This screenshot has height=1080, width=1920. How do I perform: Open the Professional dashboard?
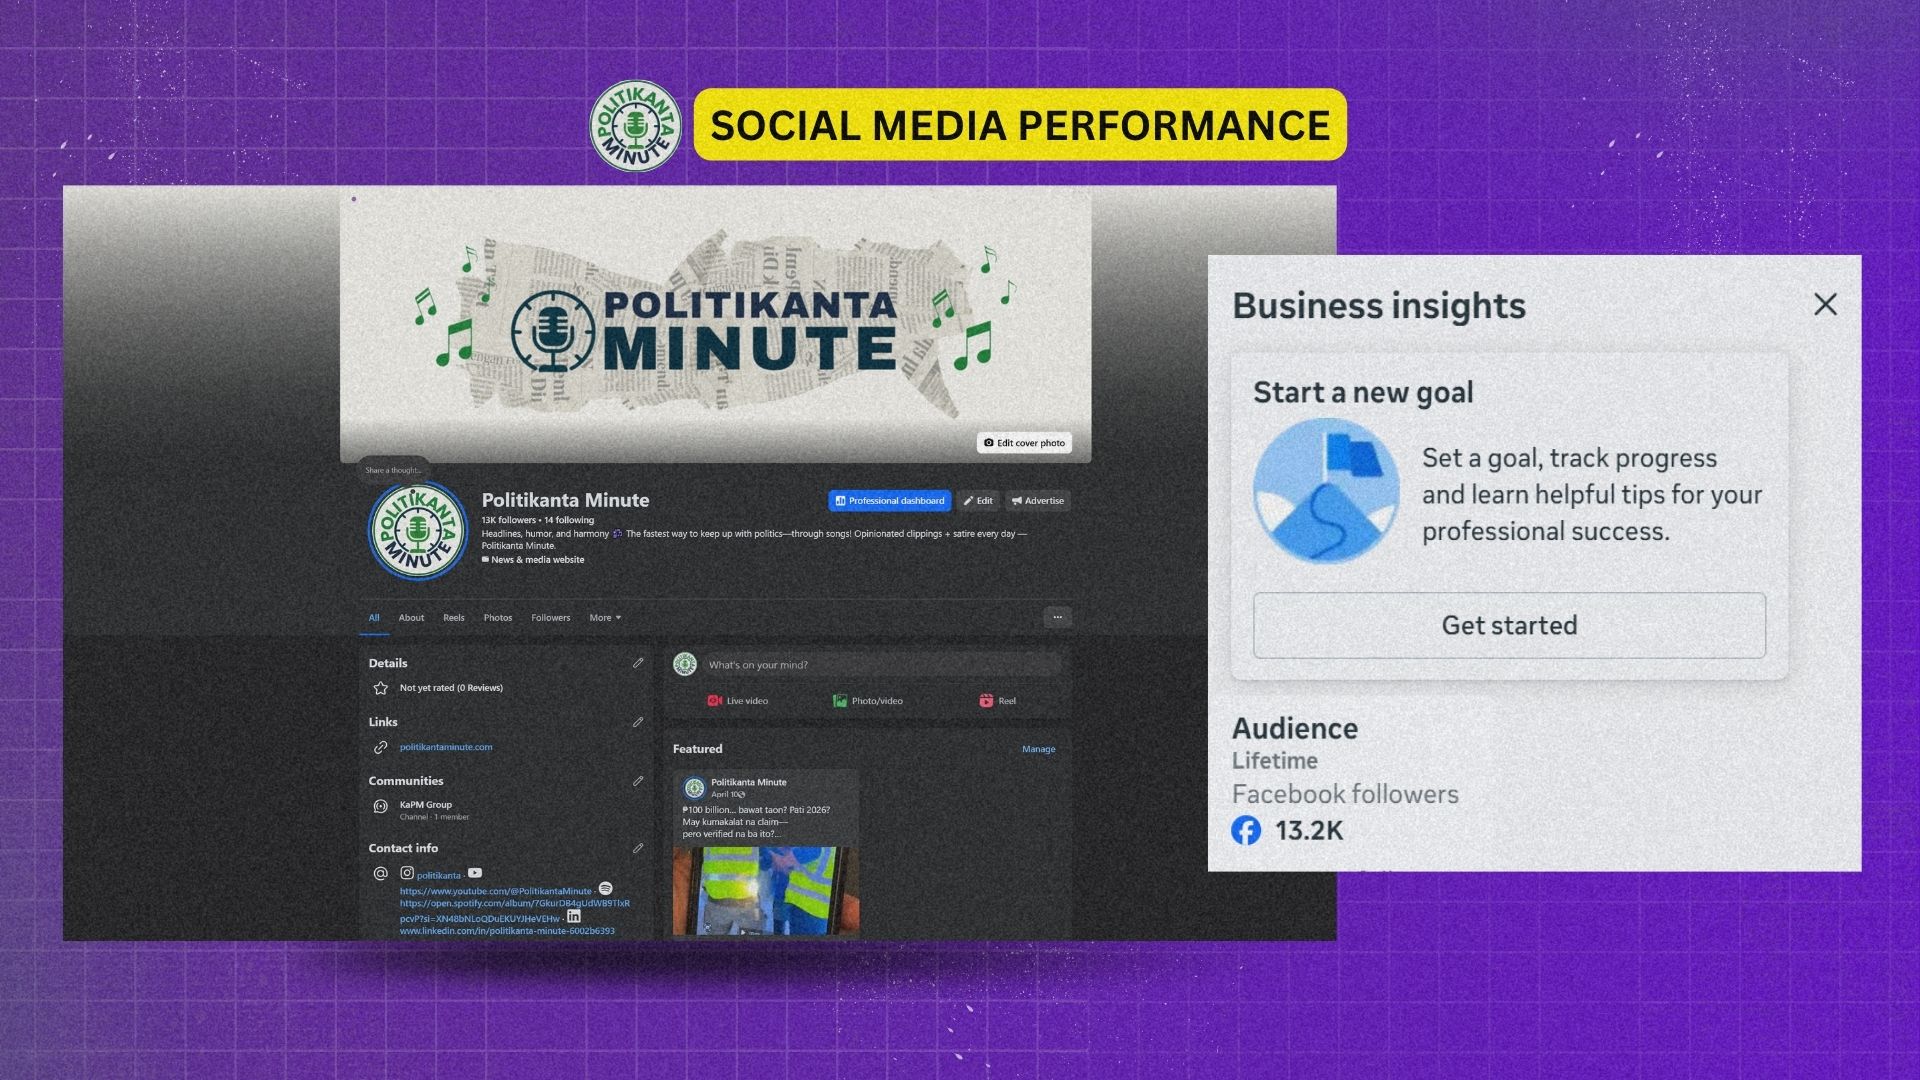point(890,501)
